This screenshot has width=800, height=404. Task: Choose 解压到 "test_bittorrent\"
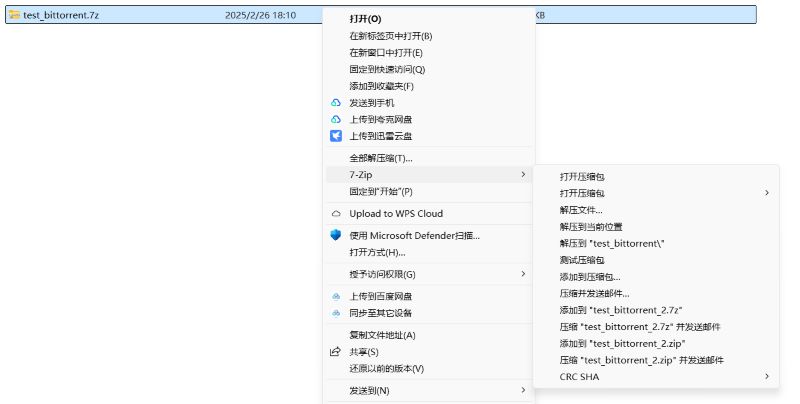click(x=612, y=243)
